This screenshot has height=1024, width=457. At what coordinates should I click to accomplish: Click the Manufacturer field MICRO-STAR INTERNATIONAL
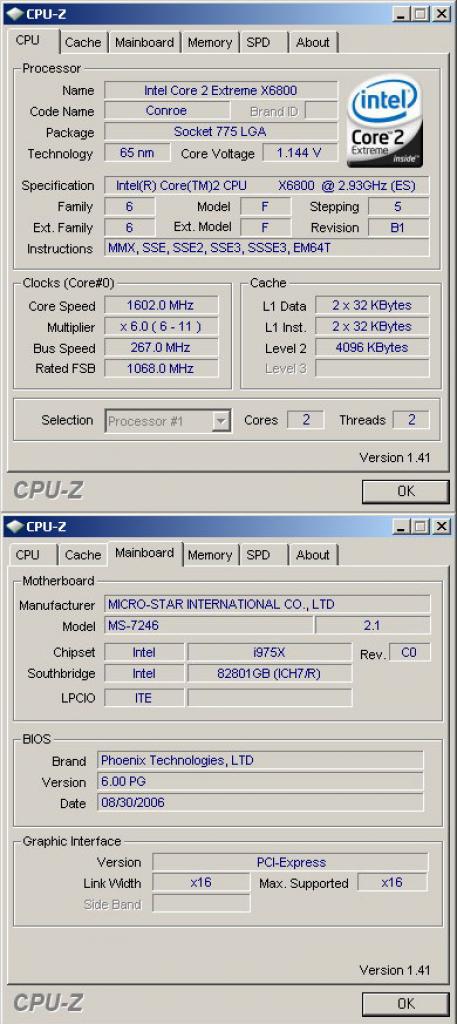click(x=267, y=604)
